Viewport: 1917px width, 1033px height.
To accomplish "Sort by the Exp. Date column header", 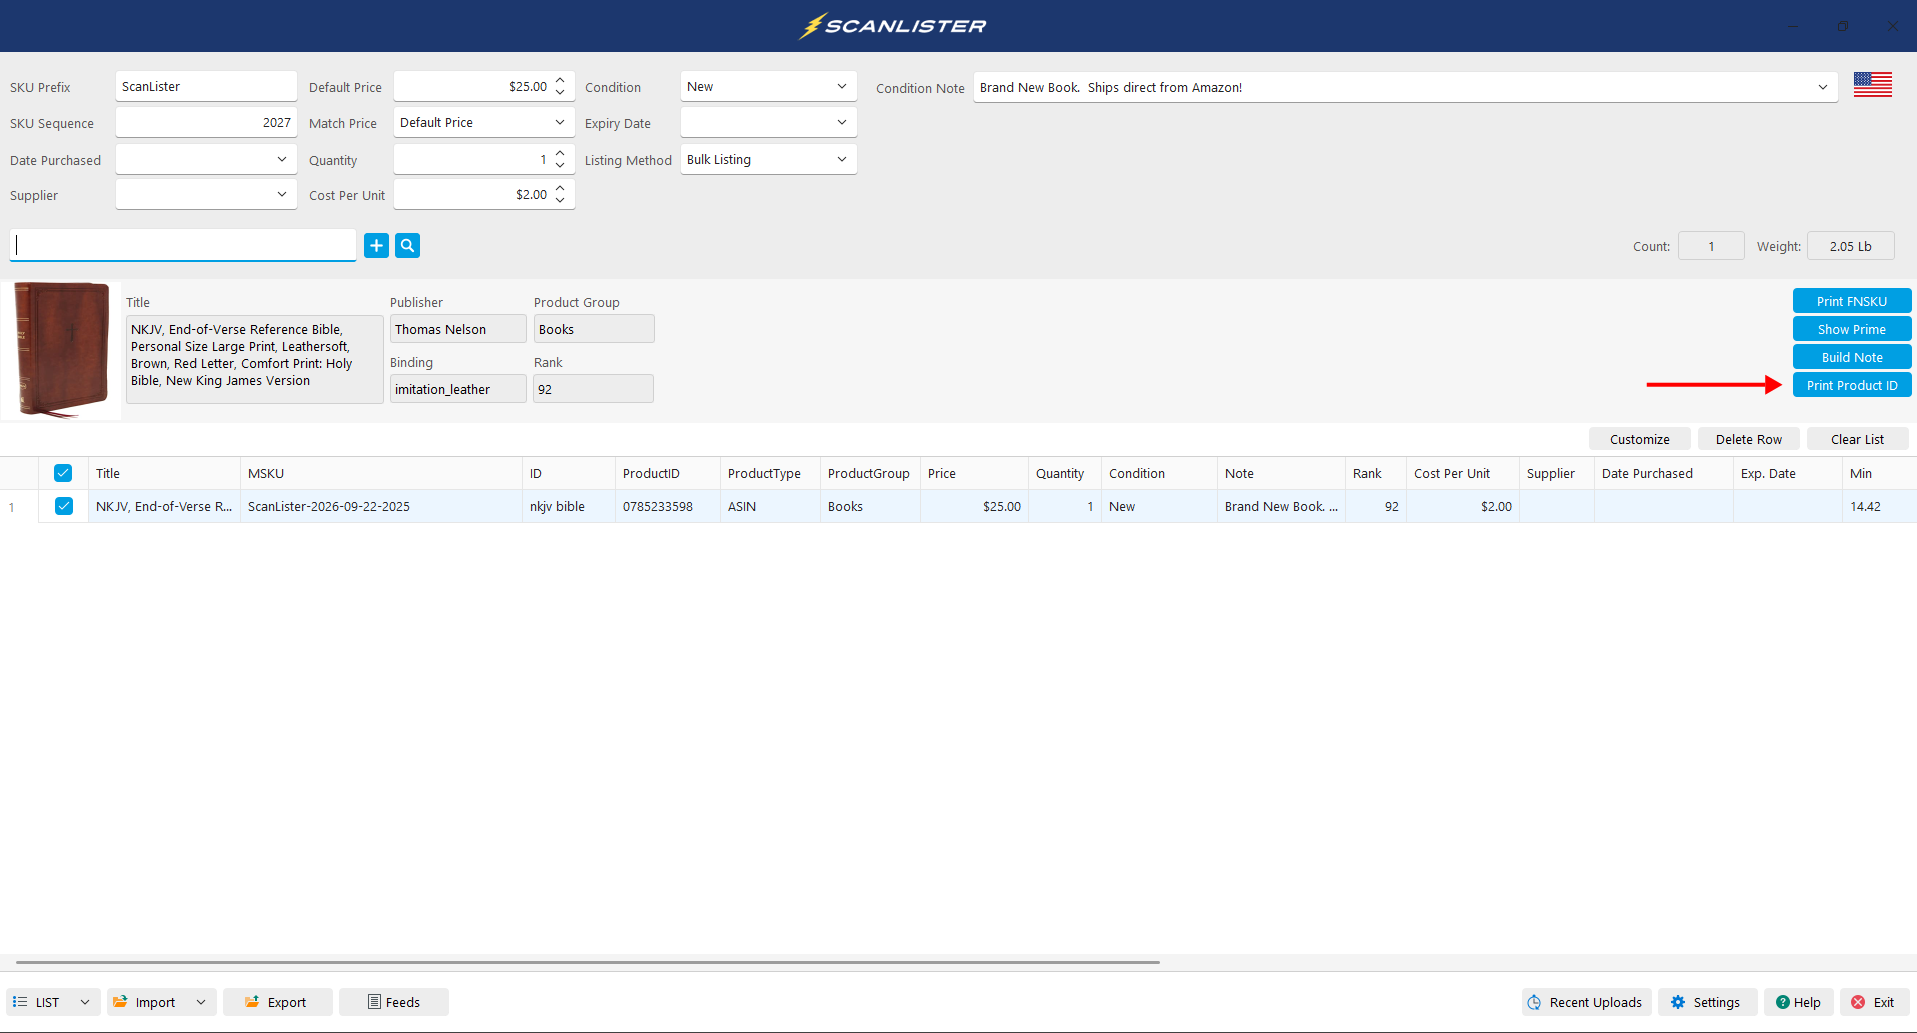I will coord(1787,473).
